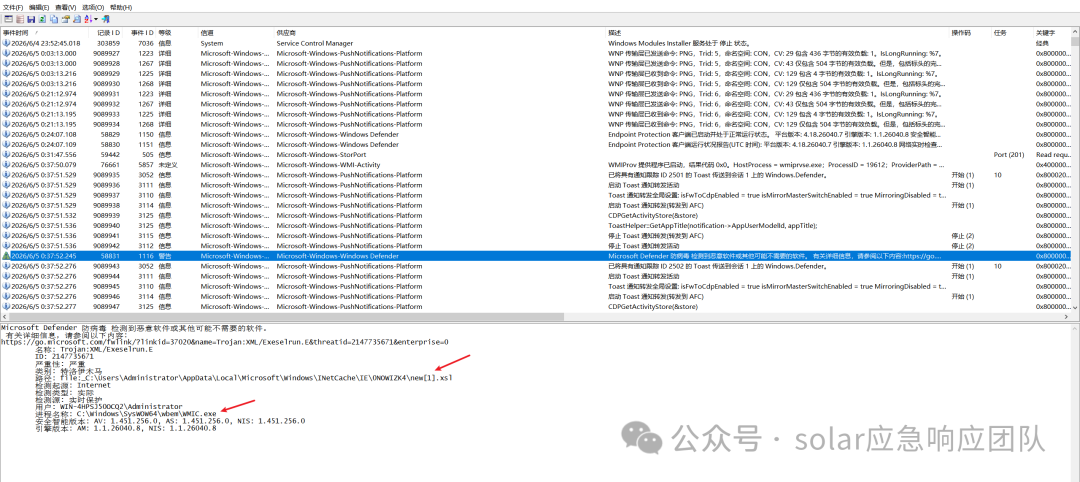Click the green refresh toolbar icon
This screenshot has height=482, width=1080.
(42, 19)
